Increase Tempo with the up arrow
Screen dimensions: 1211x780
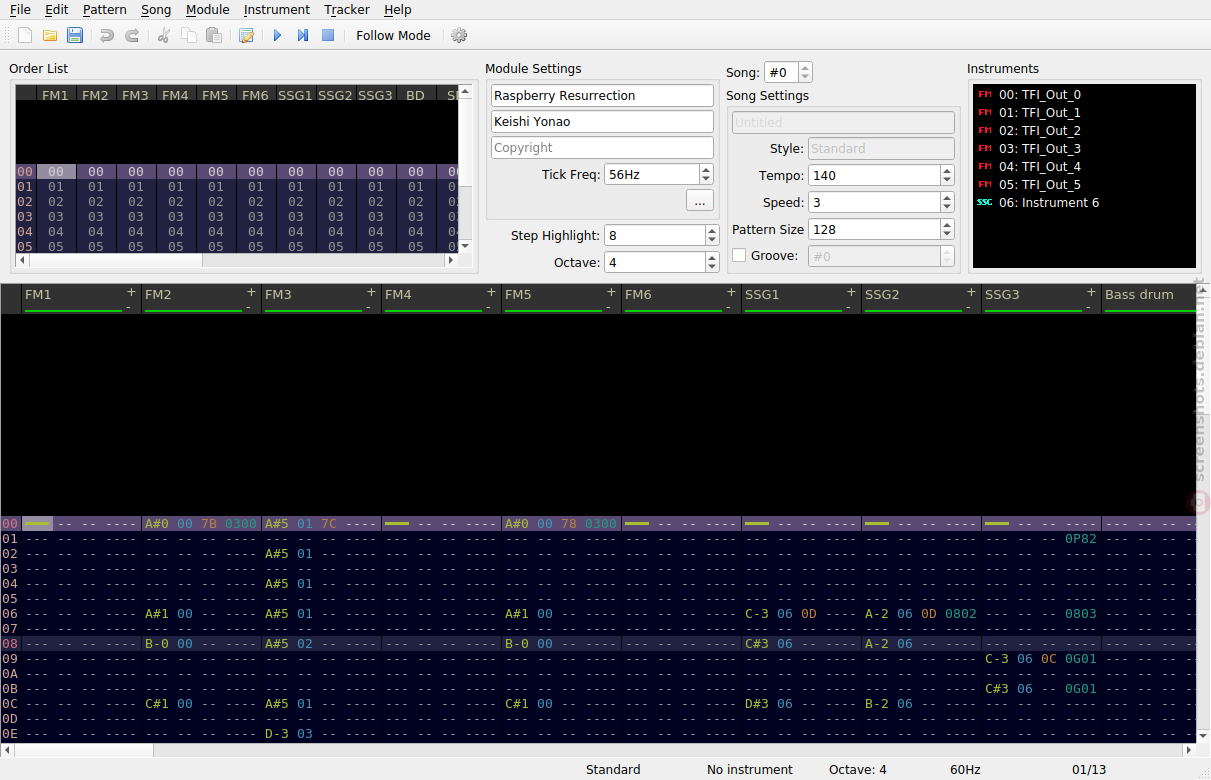(x=947, y=170)
